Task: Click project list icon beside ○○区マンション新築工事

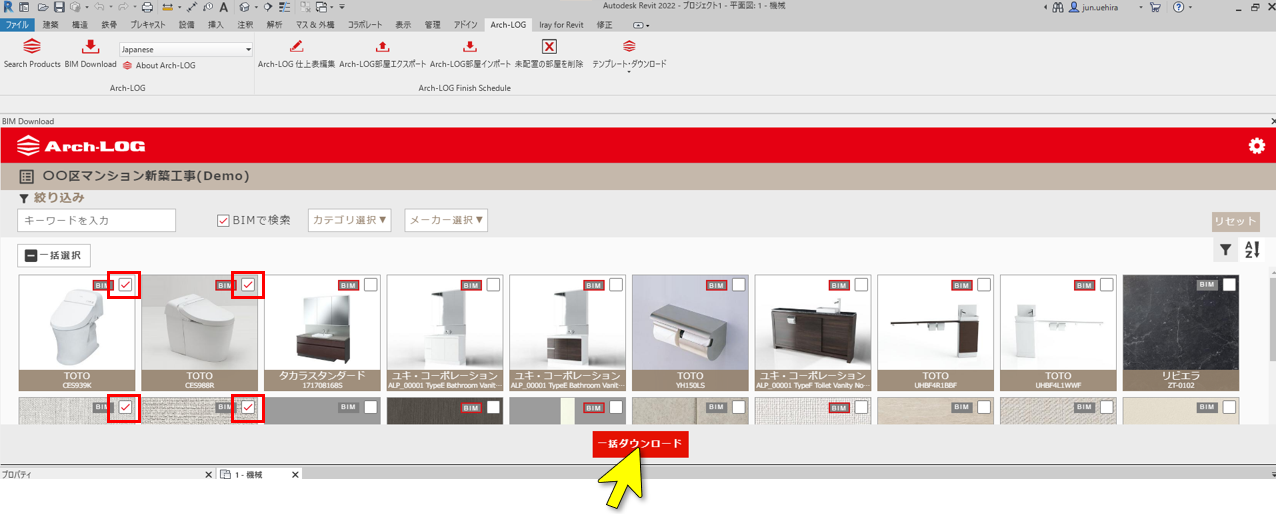Action: 26,176
